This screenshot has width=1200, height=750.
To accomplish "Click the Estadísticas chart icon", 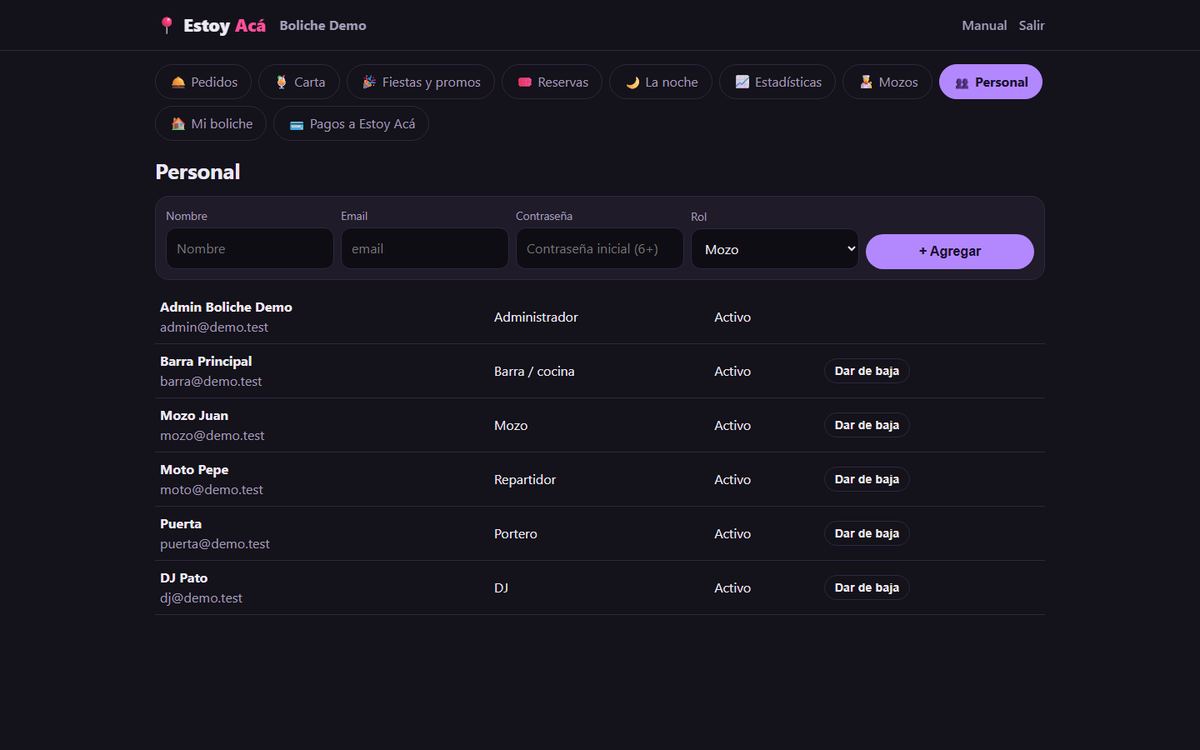I will pyautogui.click(x=742, y=82).
